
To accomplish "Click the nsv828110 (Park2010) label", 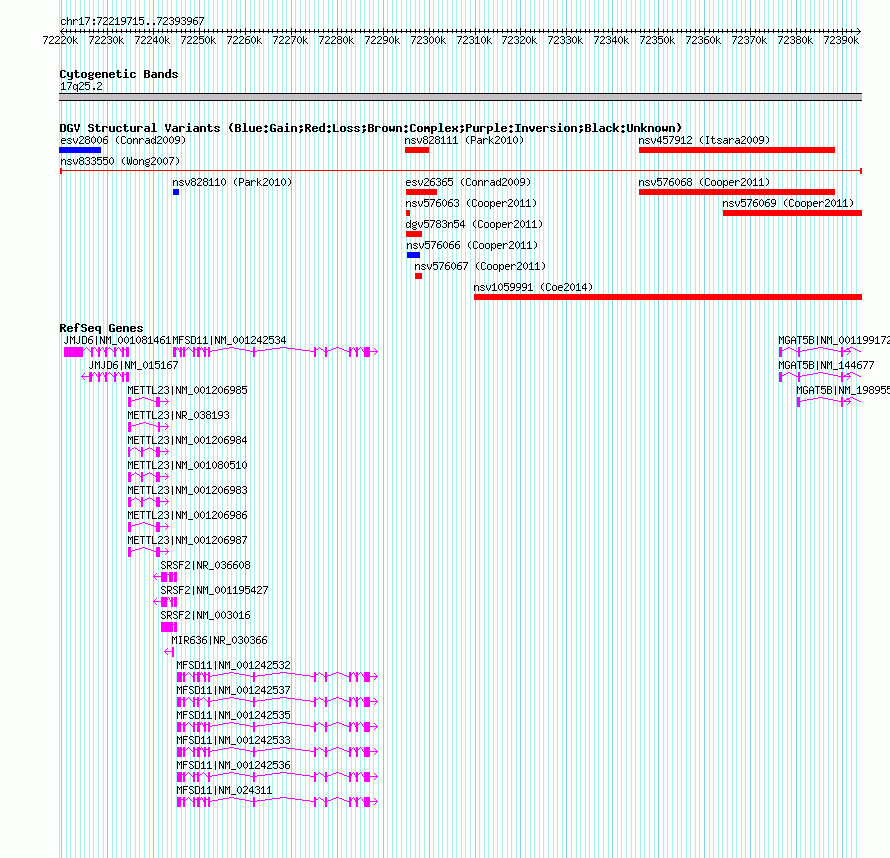I will 232,182.
